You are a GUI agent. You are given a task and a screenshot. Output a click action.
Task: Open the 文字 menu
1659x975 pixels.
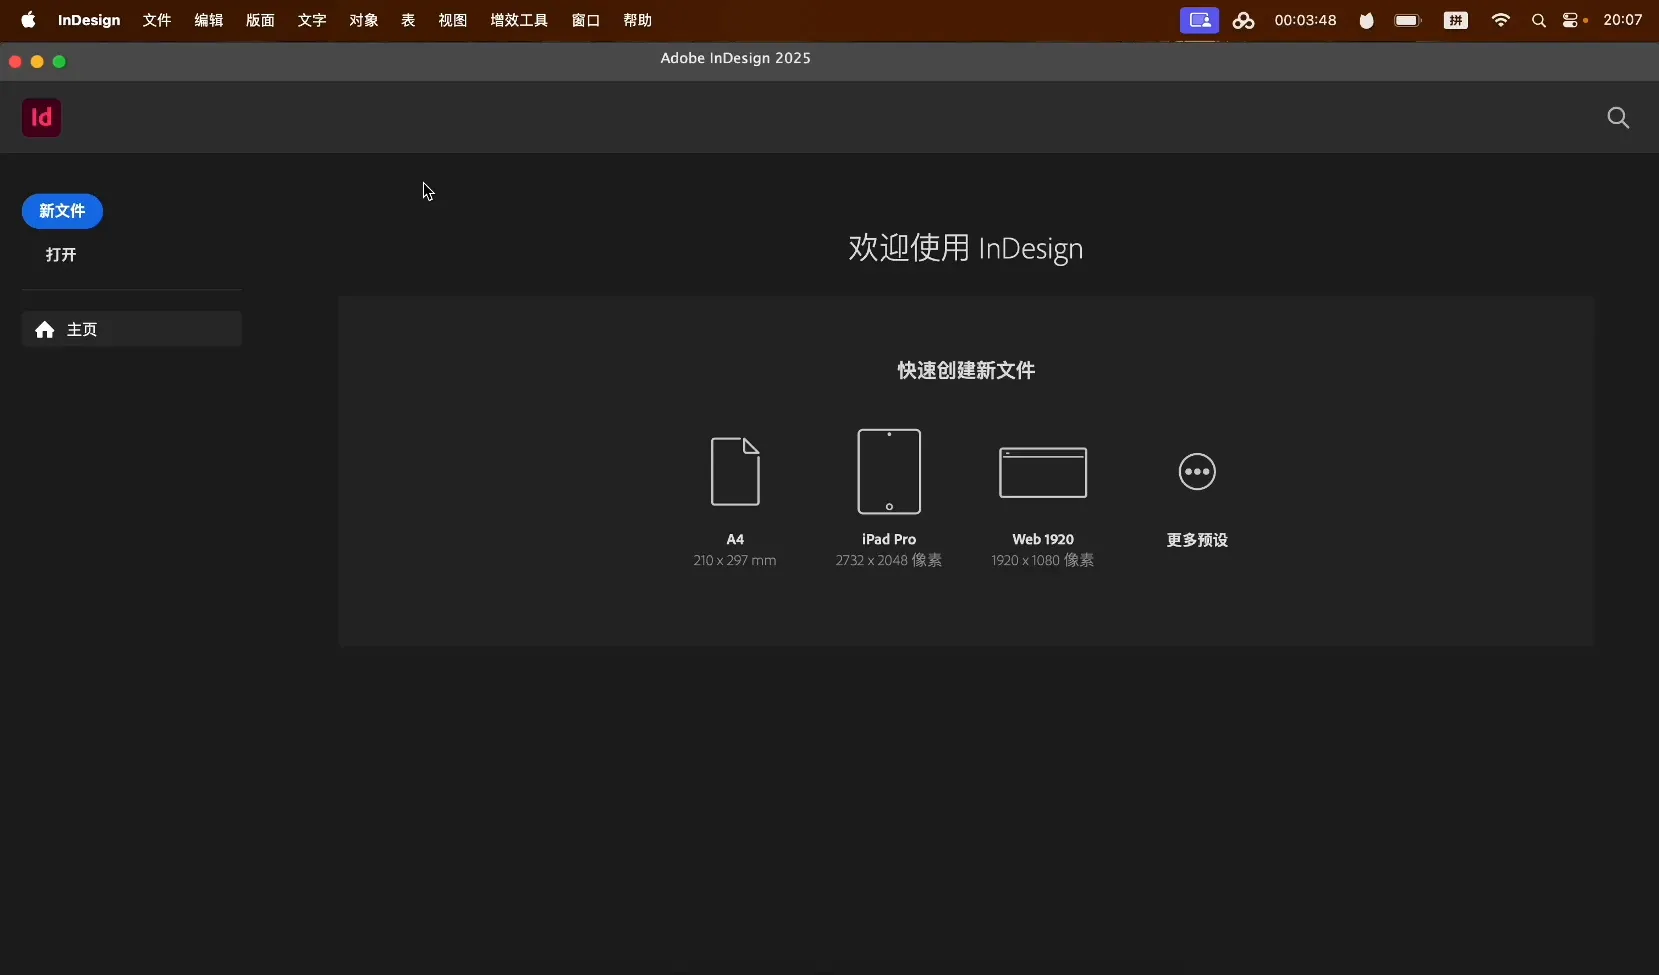[312, 20]
